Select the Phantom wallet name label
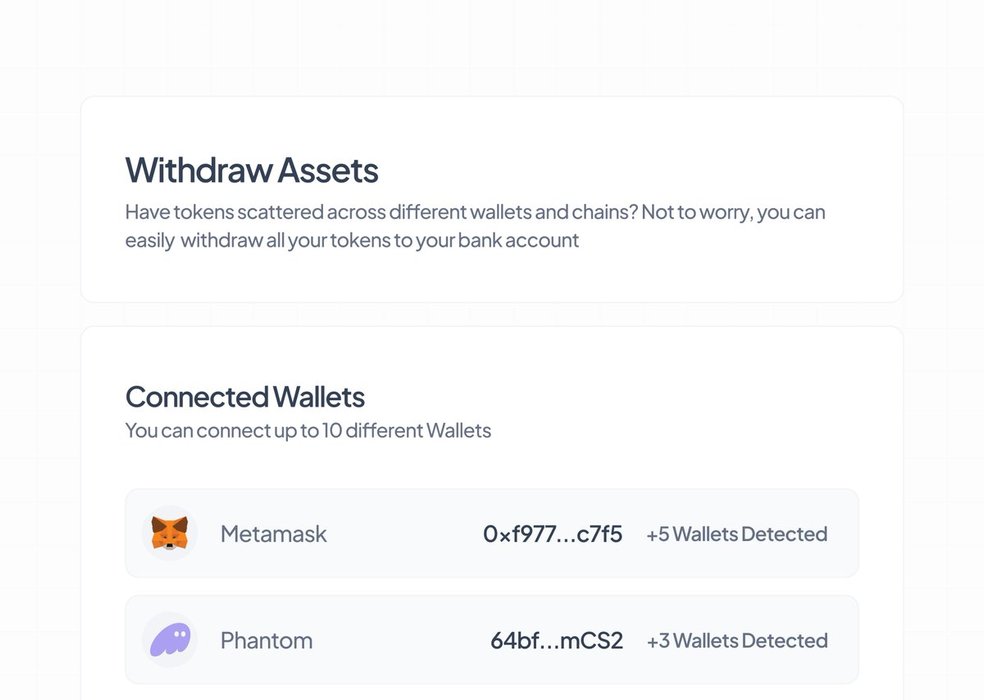This screenshot has width=984, height=700. (x=266, y=641)
